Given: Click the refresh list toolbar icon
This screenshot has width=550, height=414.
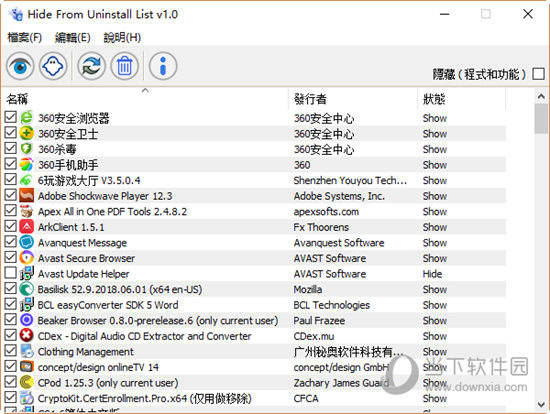Looking at the screenshot, I should pos(91,66).
